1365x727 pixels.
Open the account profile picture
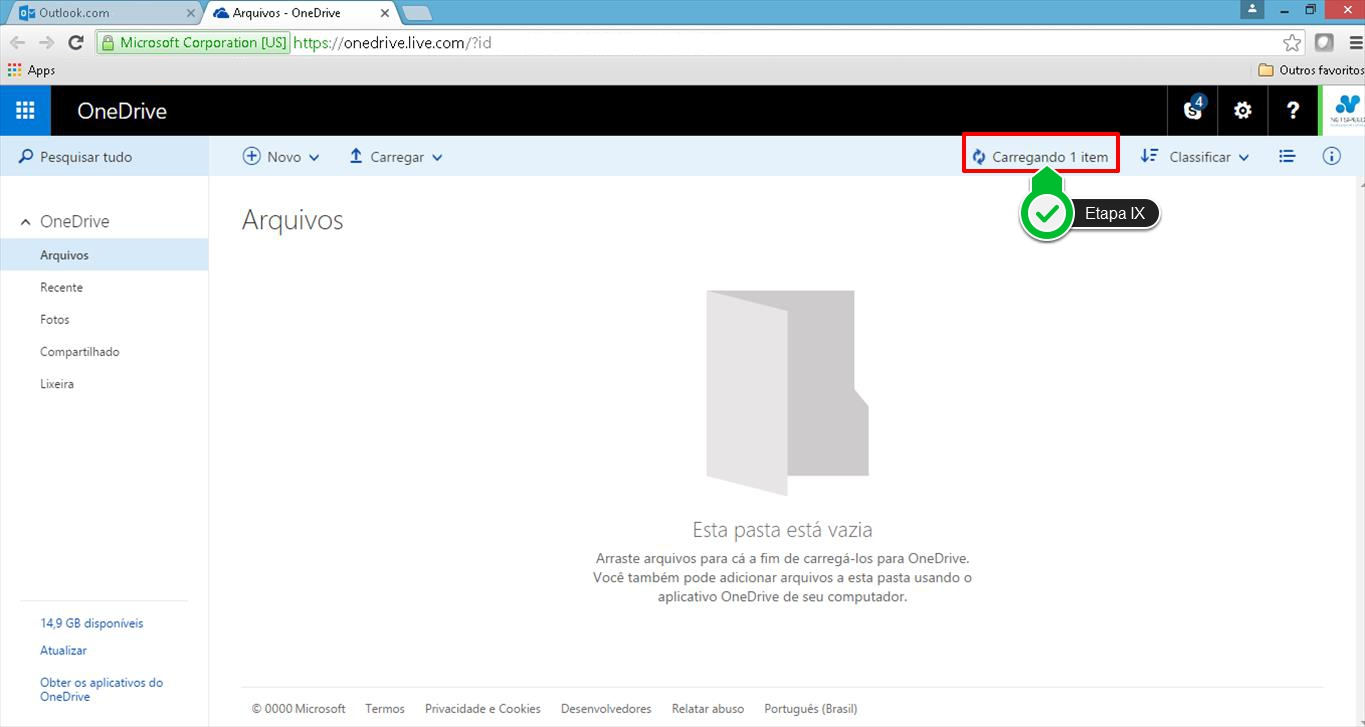[1344, 110]
